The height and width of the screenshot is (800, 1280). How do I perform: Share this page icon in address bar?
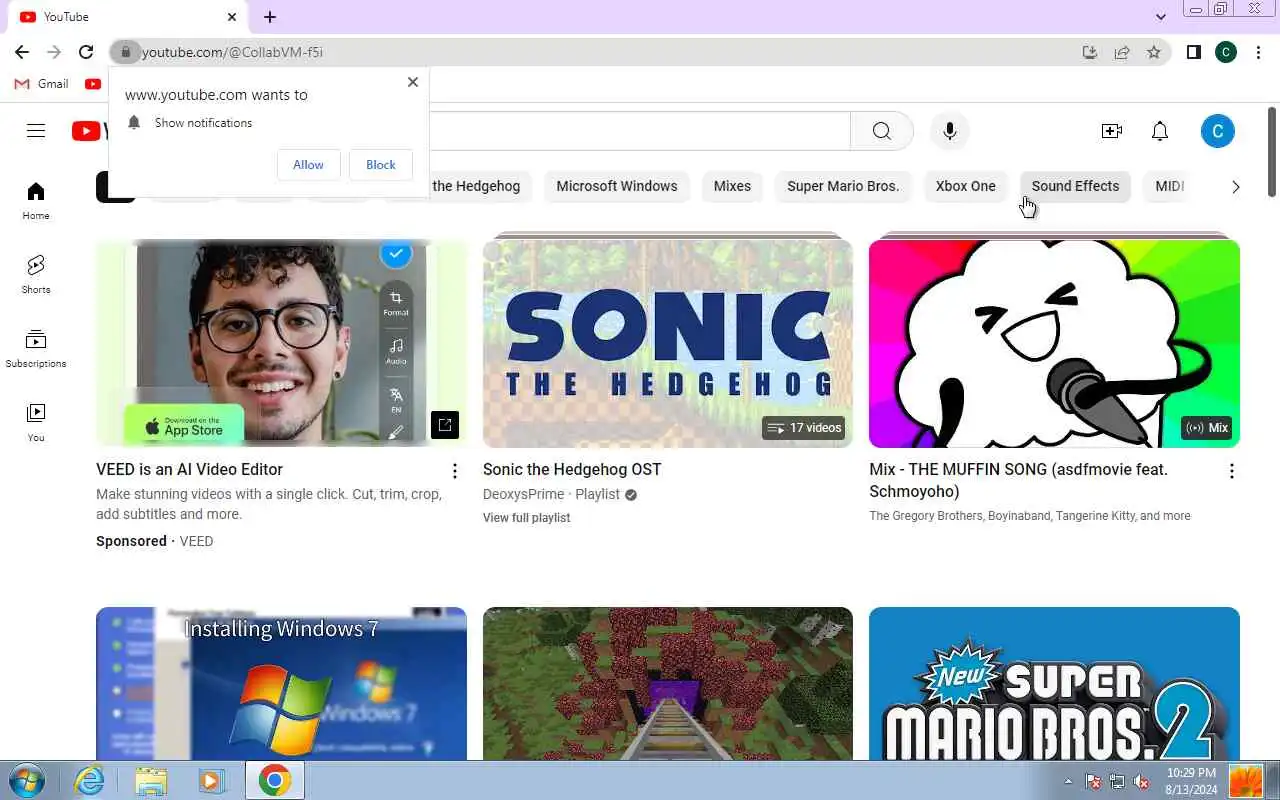tap(1122, 52)
